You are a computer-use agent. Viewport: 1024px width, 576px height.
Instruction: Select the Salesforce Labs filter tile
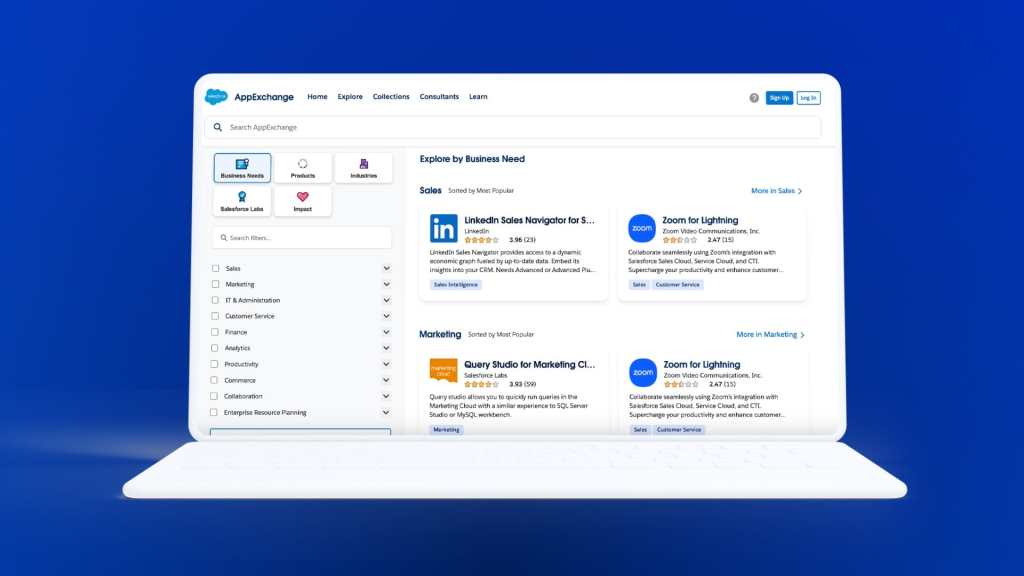[x=242, y=201]
